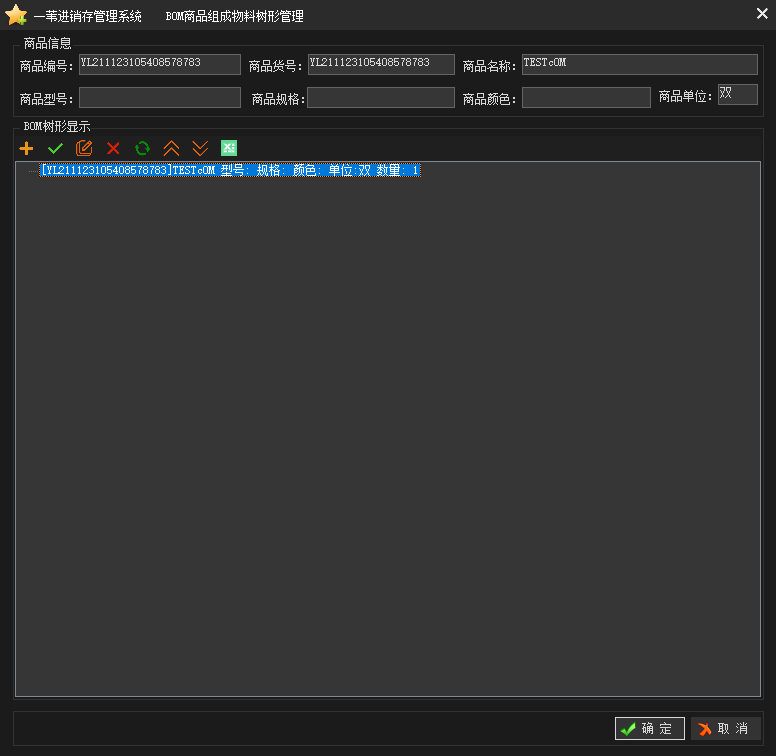The image size is (776, 756).
Task: Click the red X delete icon
Action: [113, 148]
